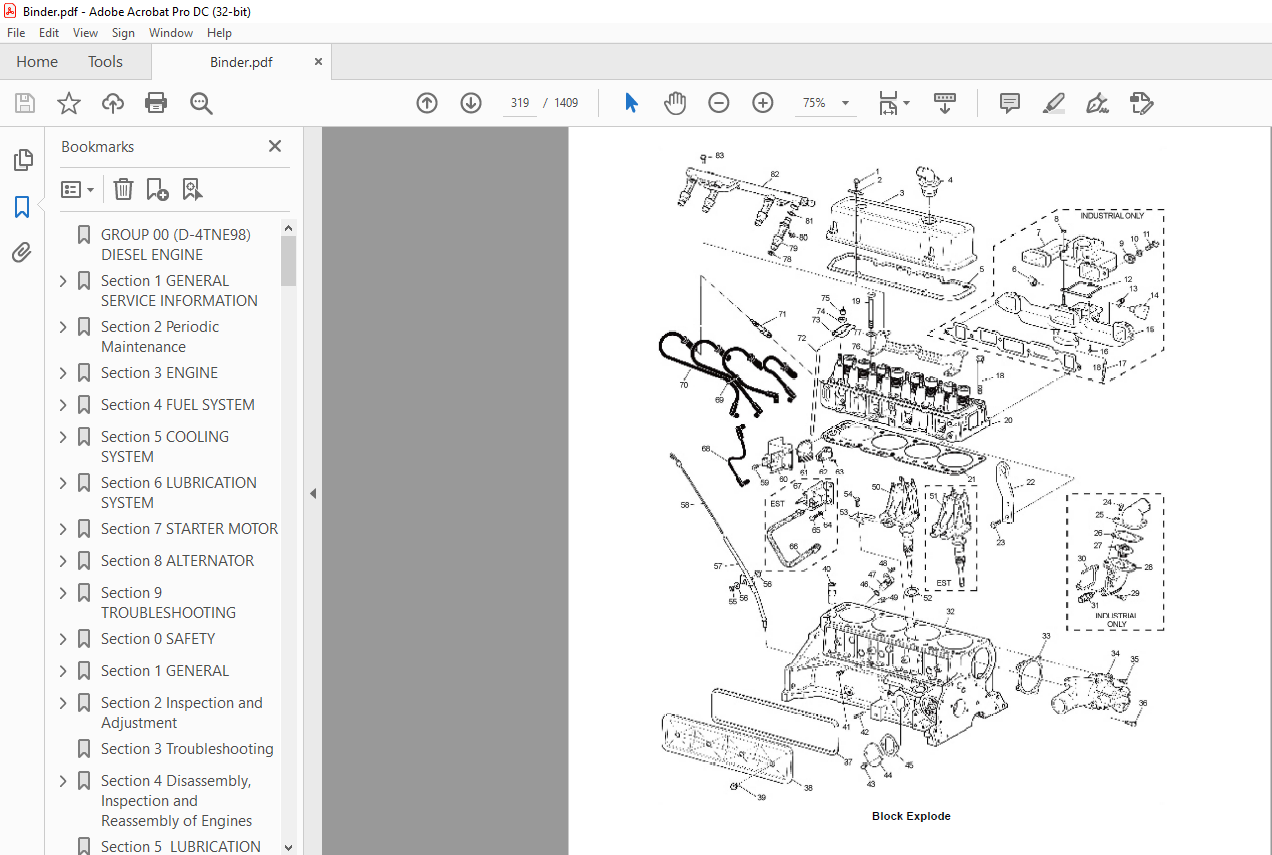The height and width of the screenshot is (855, 1272).
Task: Toggle the Bookmarks panel in the left rail
Action: 22,207
